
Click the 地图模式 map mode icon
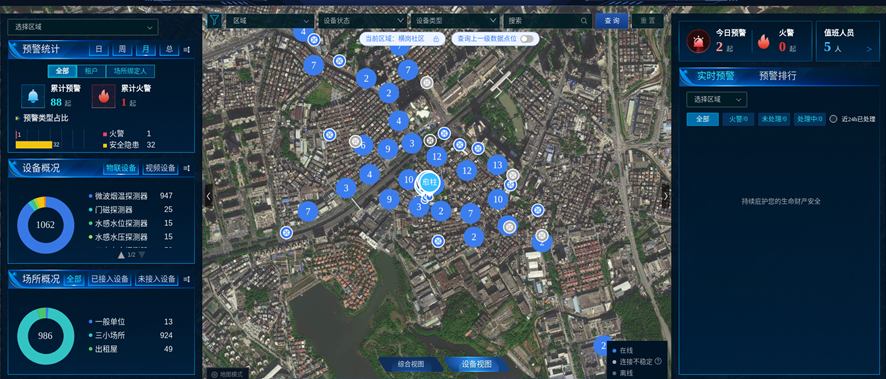click(x=214, y=374)
